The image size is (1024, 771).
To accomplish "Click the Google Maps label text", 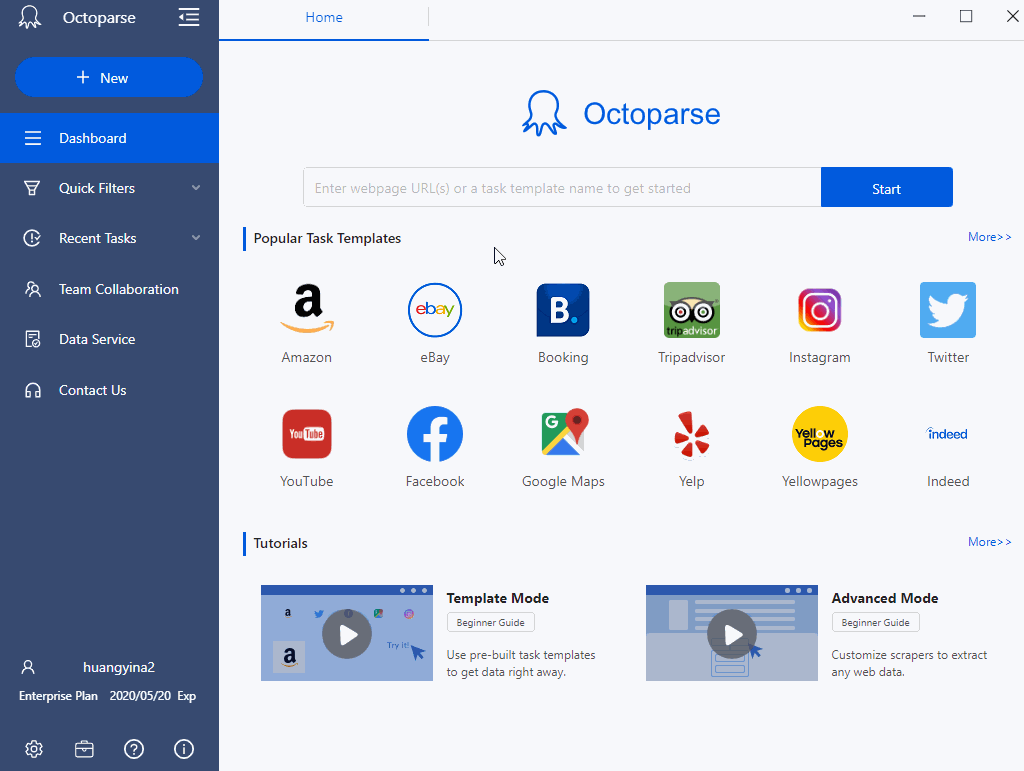I will tap(564, 481).
